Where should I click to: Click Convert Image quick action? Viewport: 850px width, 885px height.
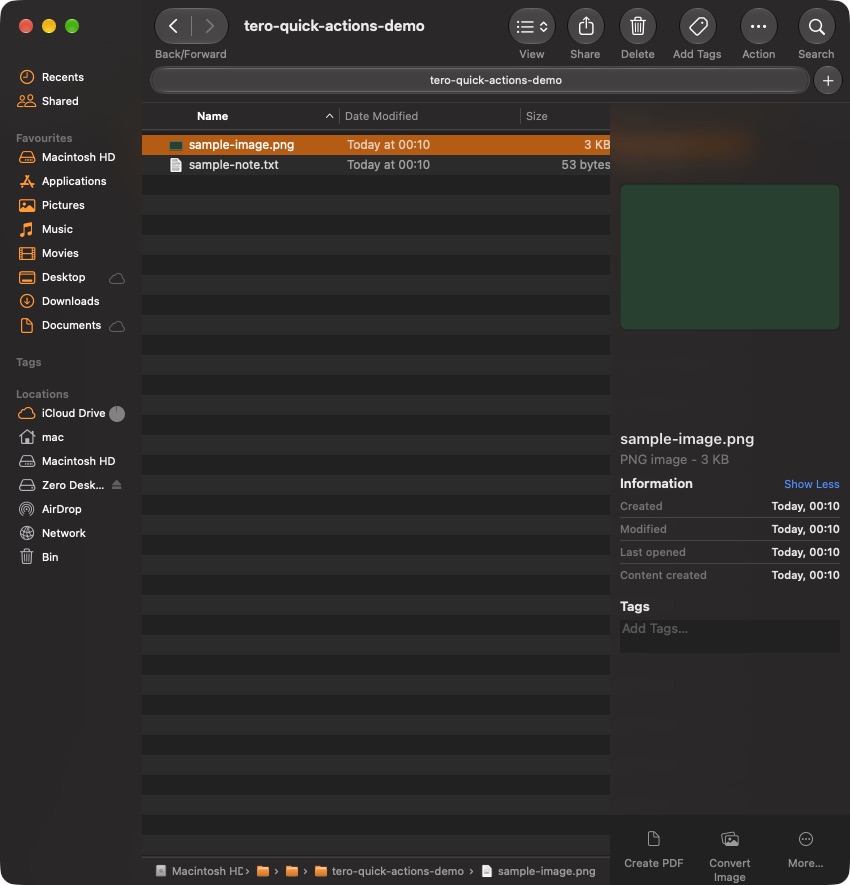(x=729, y=856)
